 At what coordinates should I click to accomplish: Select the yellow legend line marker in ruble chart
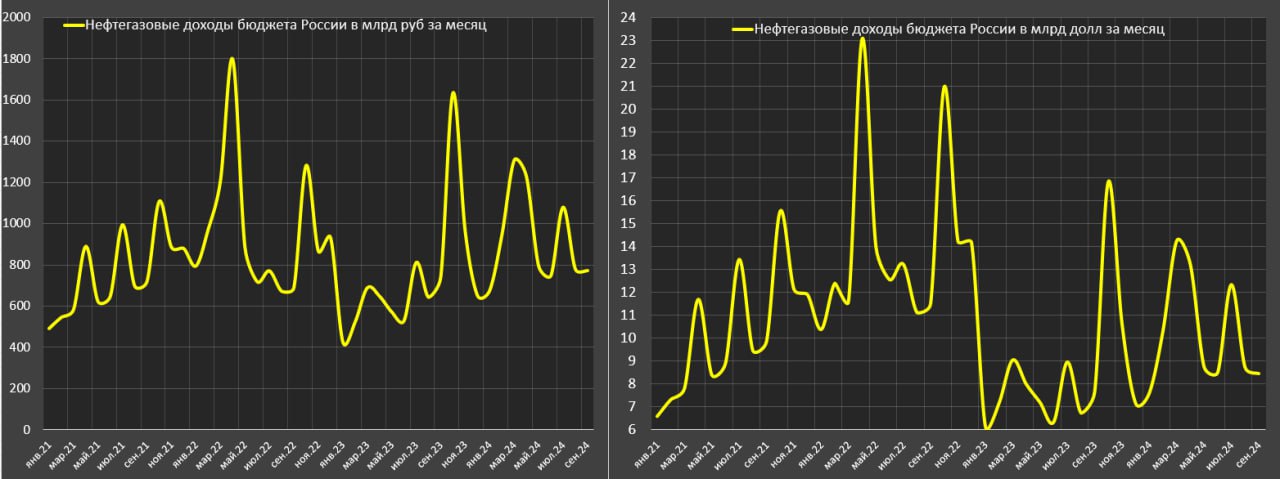[75, 27]
